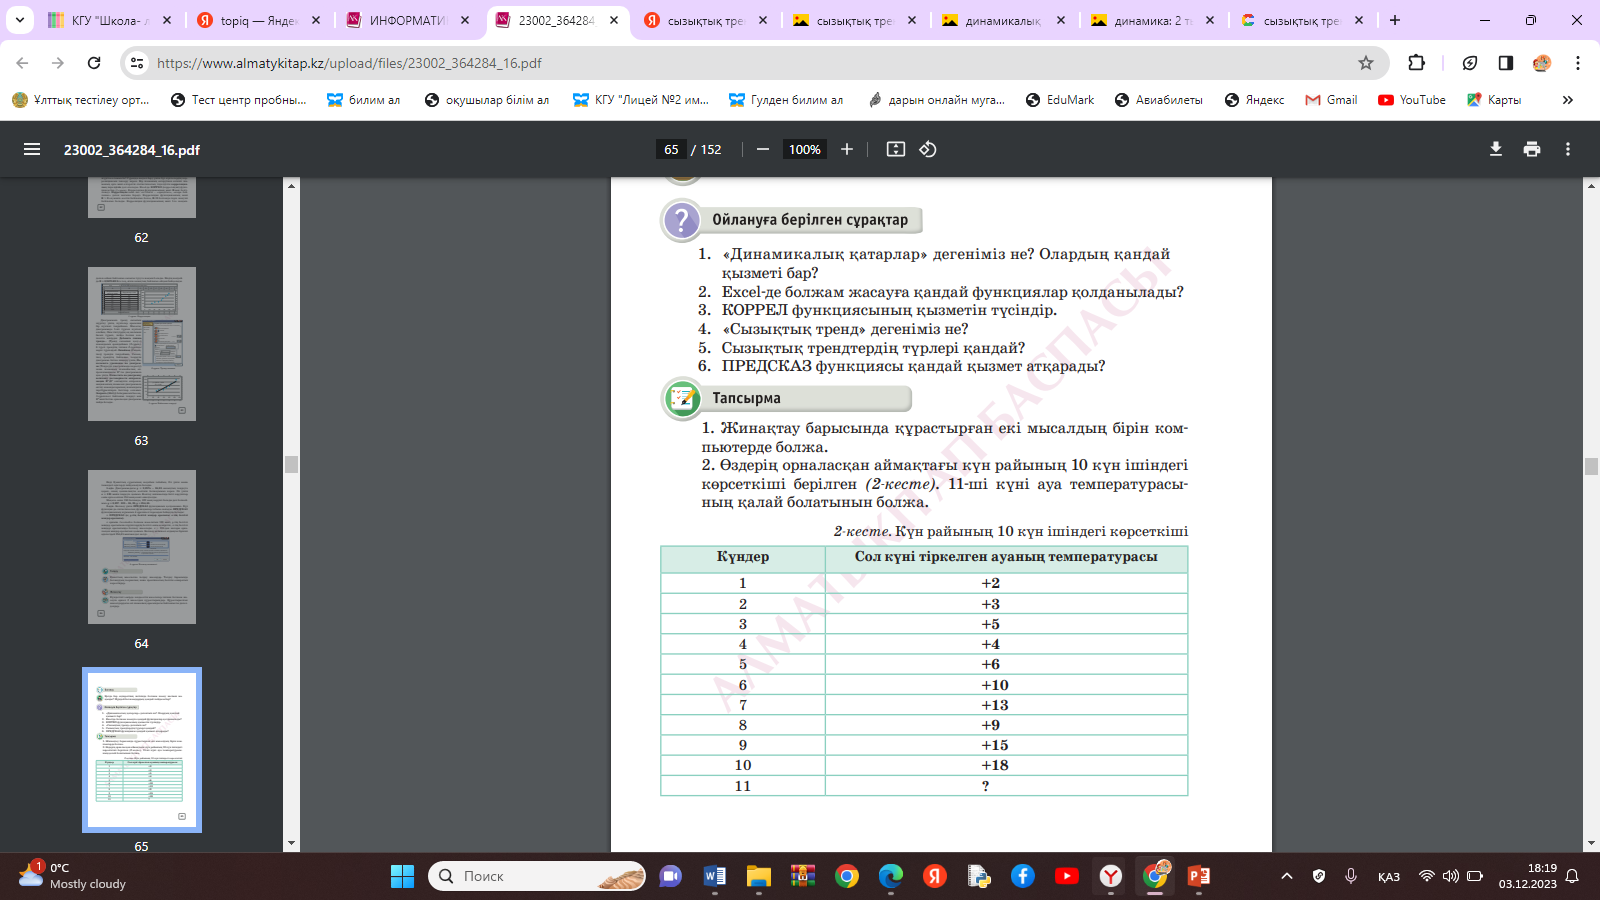
Task: Open the notifications bell
Action: point(1572,876)
